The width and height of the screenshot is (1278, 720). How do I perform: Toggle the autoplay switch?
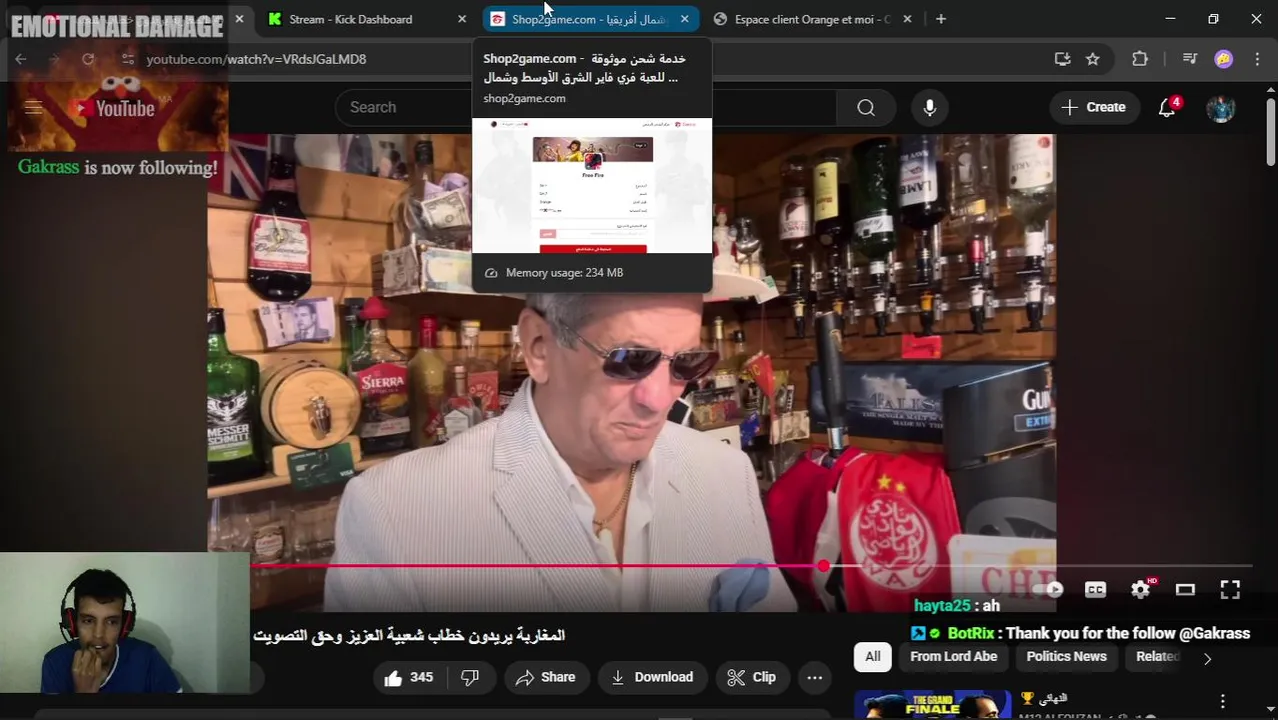1050,590
